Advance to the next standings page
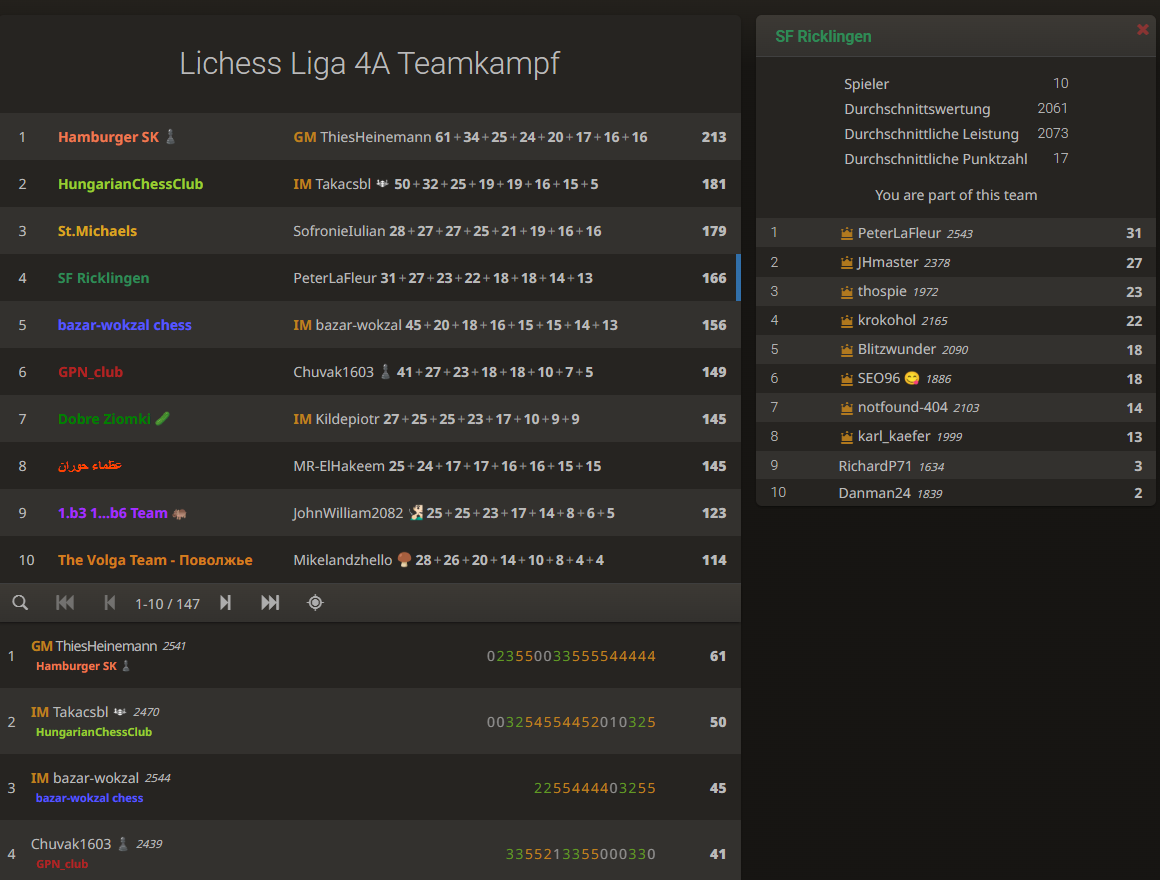Viewport: 1160px width, 880px height. click(225, 602)
